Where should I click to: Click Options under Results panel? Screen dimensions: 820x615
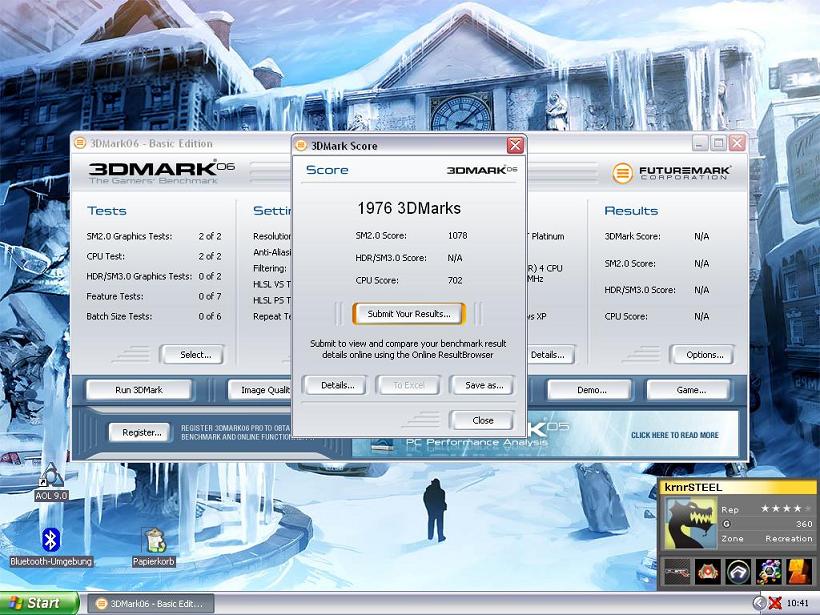[704, 355]
